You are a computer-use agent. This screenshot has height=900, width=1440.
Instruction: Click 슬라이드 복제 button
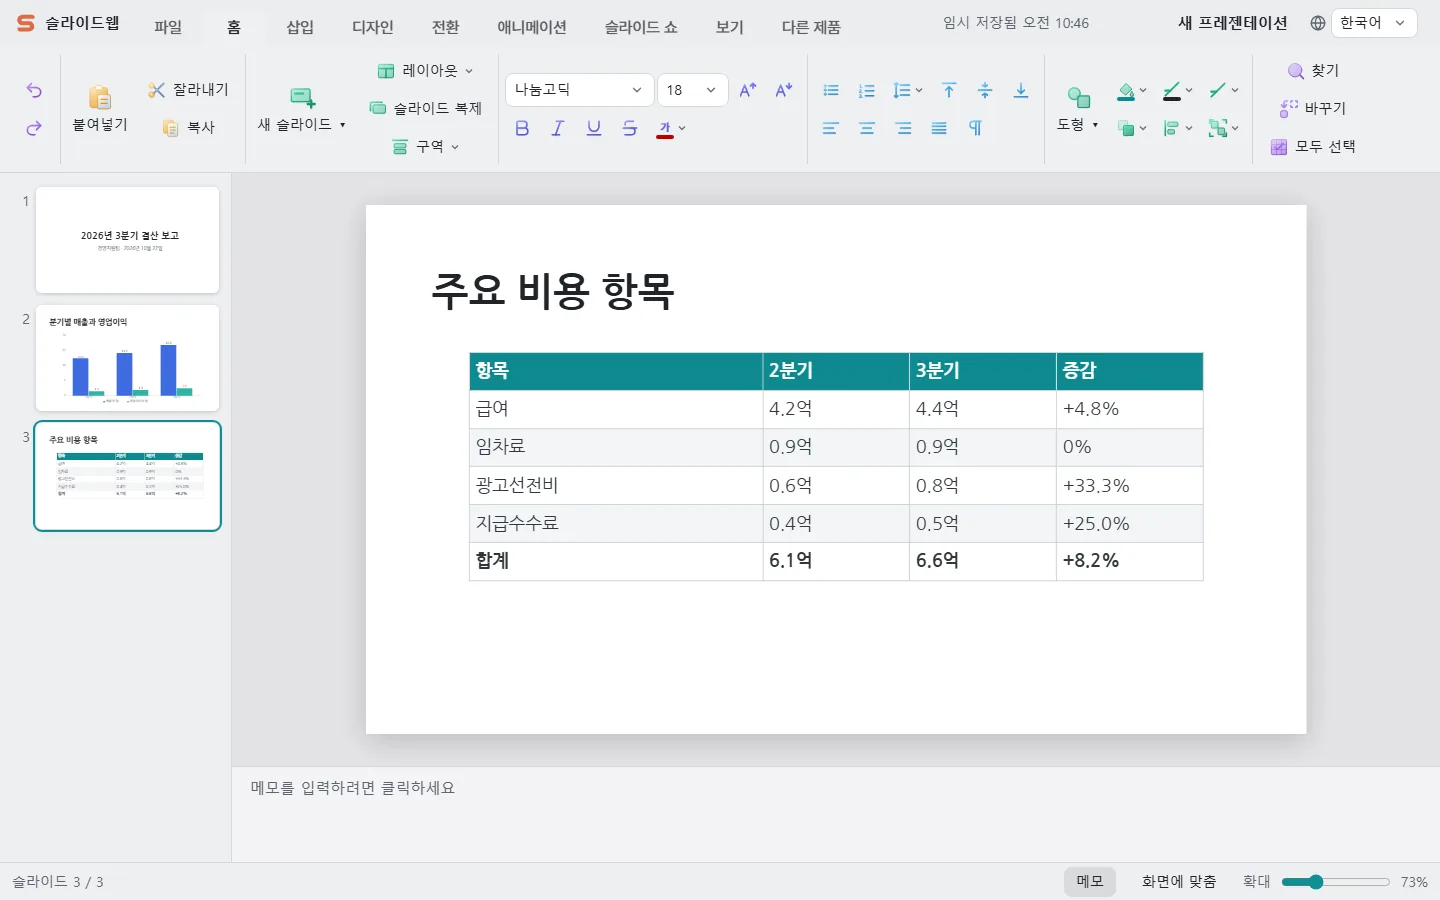pos(426,109)
